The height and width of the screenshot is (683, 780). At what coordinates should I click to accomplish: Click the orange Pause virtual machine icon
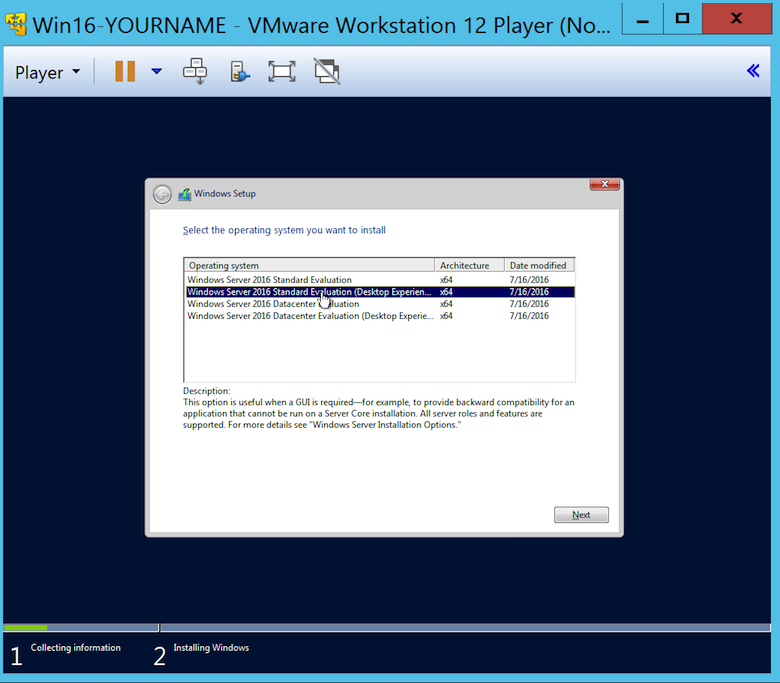click(125, 71)
